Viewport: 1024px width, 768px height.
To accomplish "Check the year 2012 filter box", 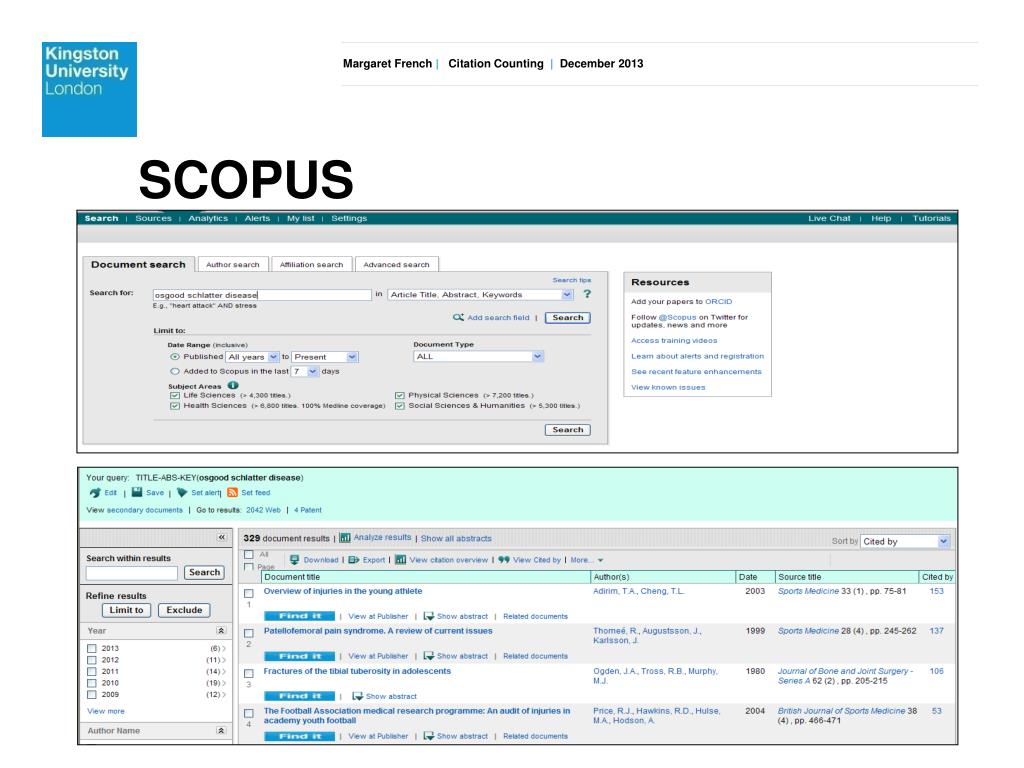I will pyautogui.click(x=92, y=660).
